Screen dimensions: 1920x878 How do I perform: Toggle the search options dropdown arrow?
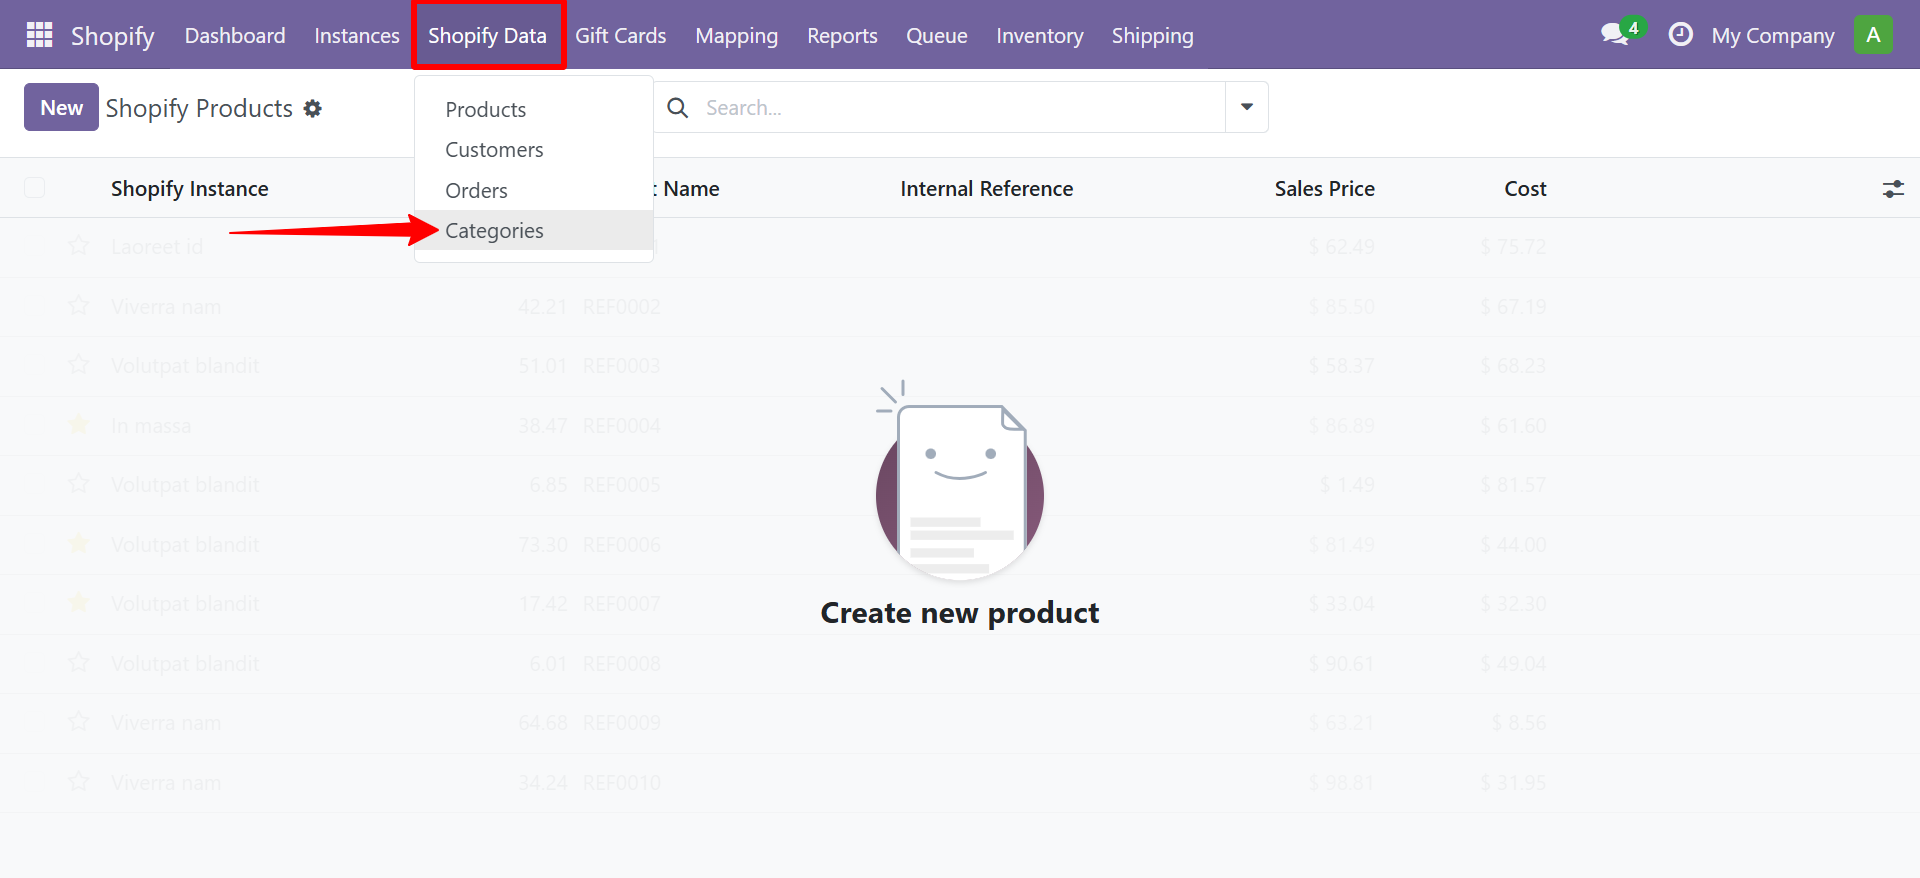click(x=1247, y=107)
